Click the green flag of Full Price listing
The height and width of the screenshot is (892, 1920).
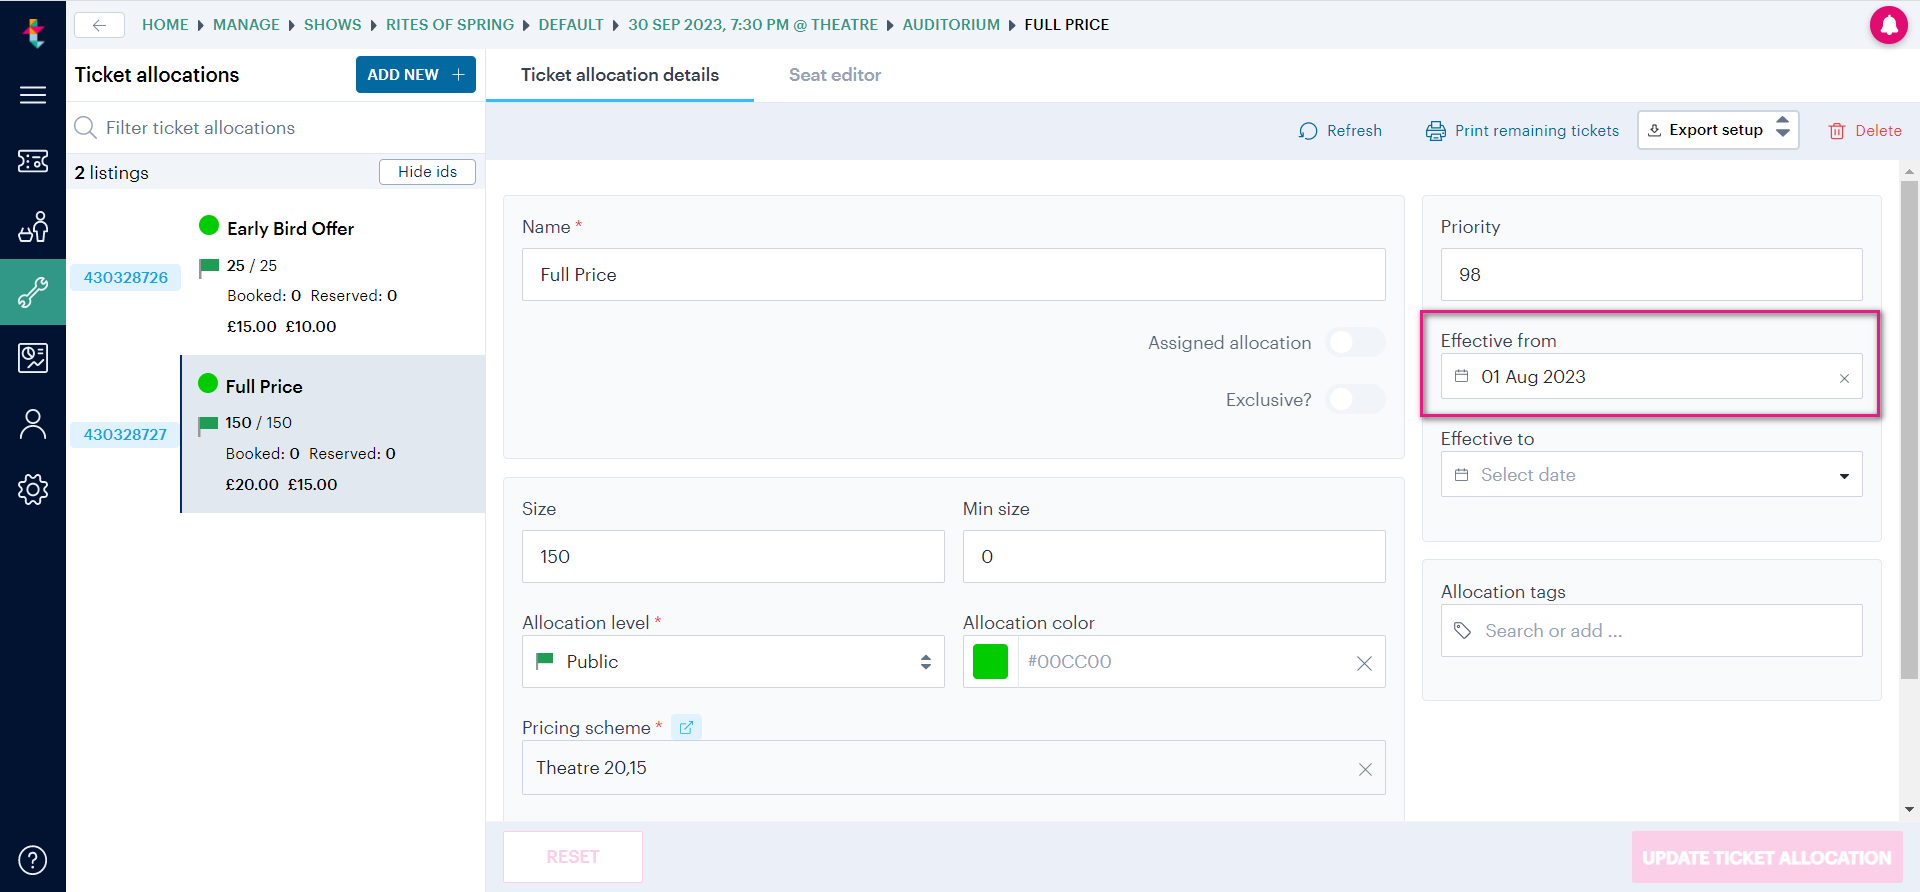point(208,424)
